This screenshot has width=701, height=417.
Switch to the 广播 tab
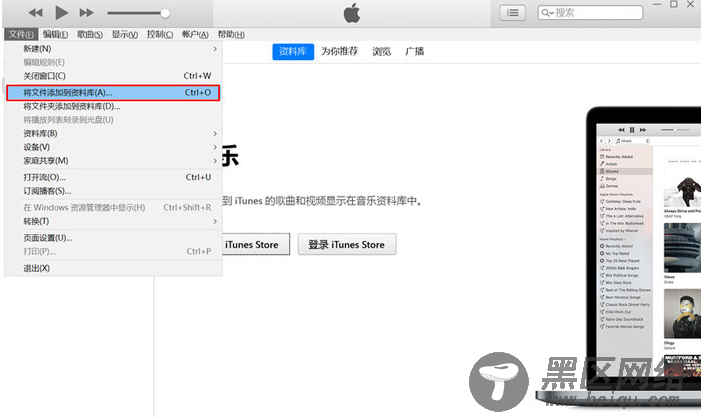click(x=414, y=51)
